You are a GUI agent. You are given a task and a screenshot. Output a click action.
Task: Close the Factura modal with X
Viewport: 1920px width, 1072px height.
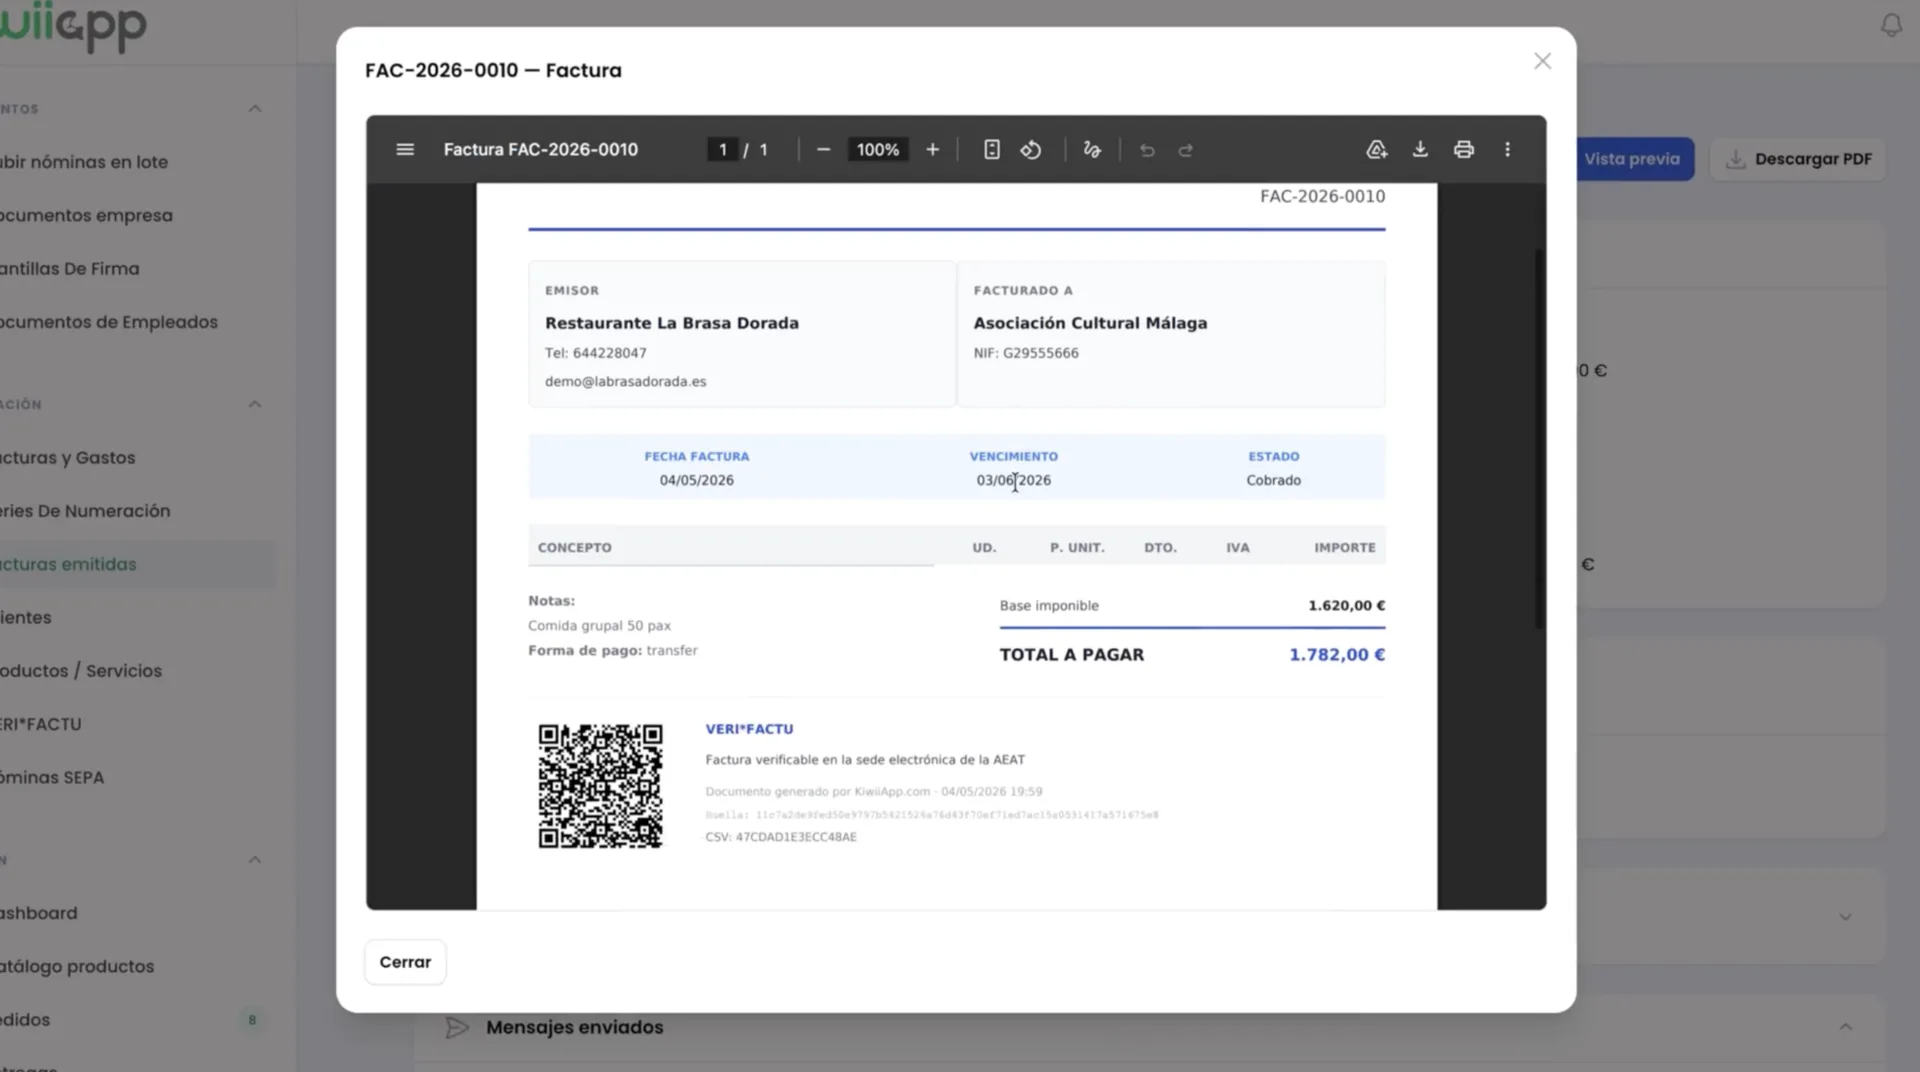point(1542,61)
